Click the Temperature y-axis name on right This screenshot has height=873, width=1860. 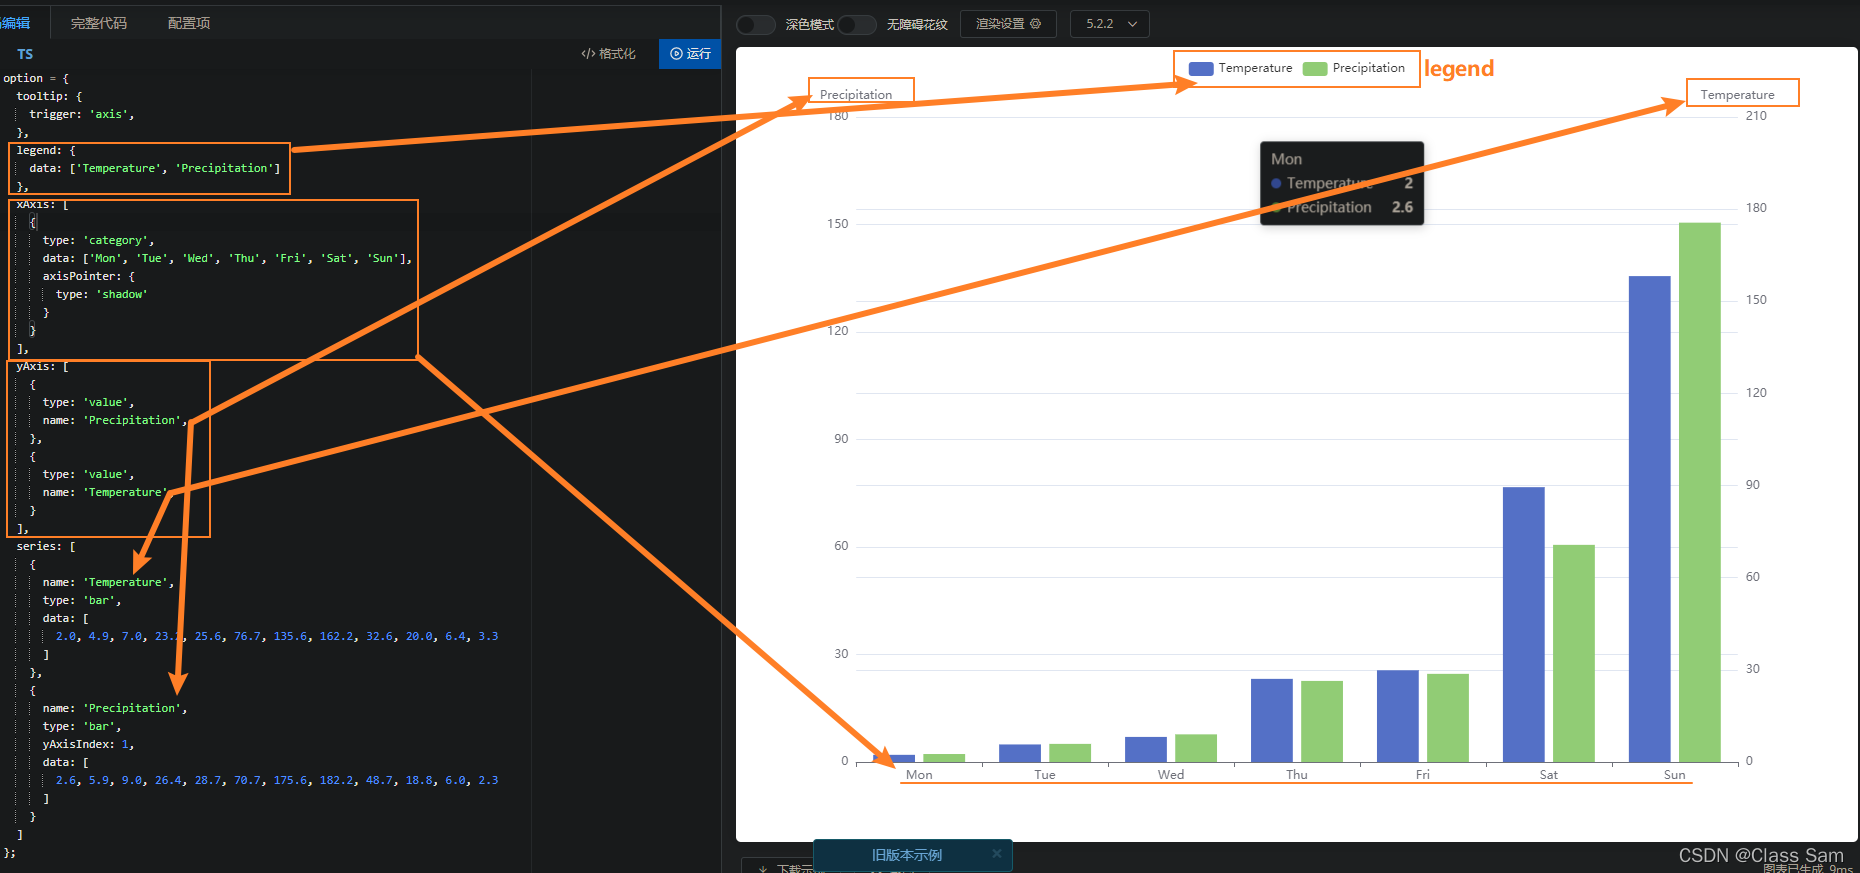(1737, 95)
